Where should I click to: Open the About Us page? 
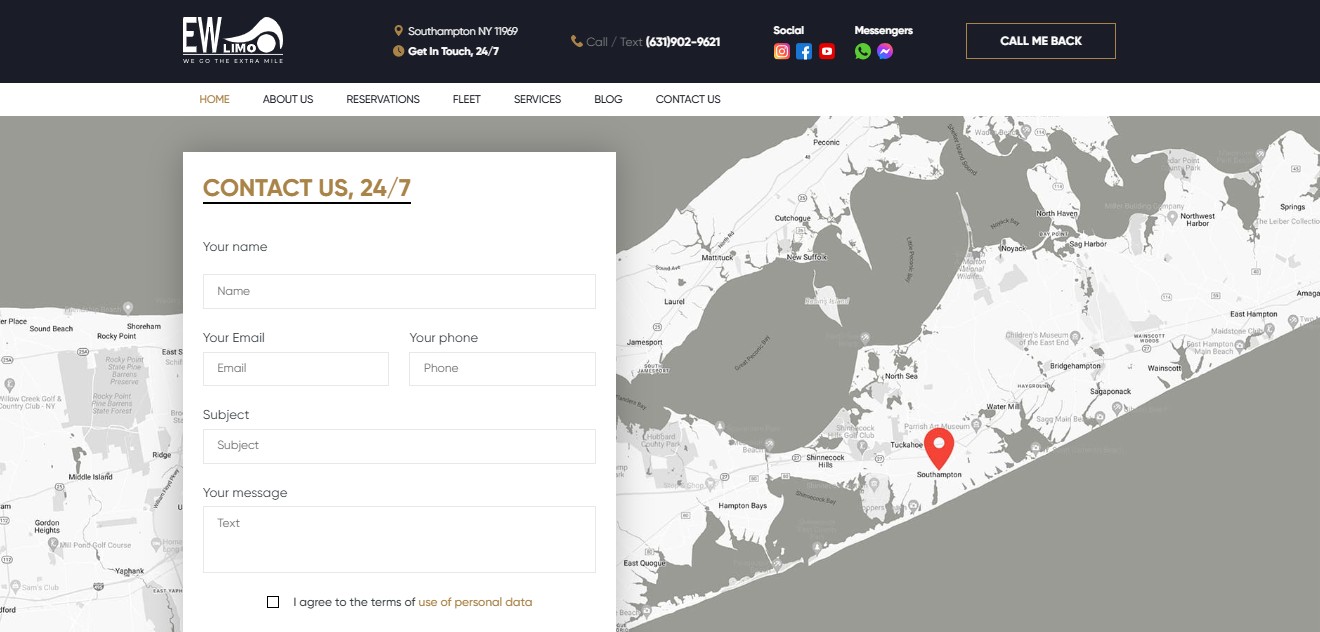click(288, 99)
